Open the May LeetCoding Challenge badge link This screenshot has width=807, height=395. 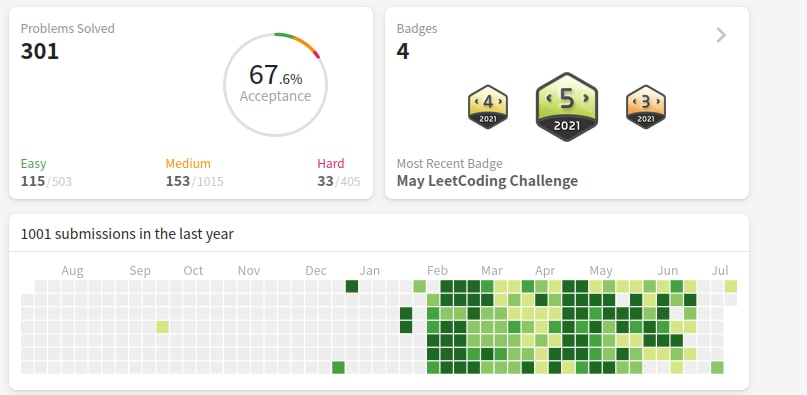487,181
